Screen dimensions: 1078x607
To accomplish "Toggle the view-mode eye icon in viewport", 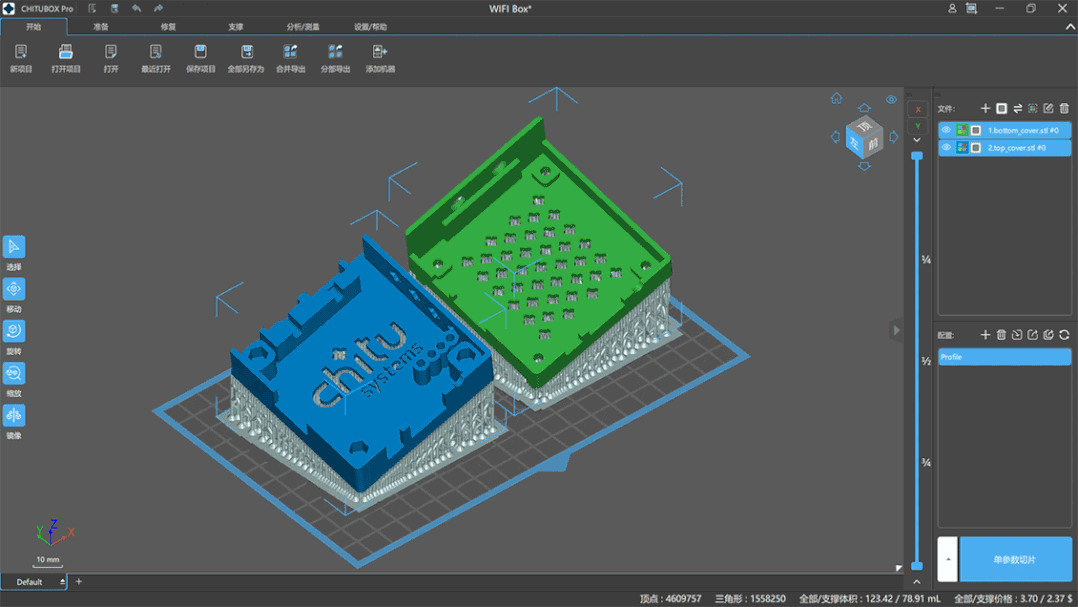I will coord(891,100).
